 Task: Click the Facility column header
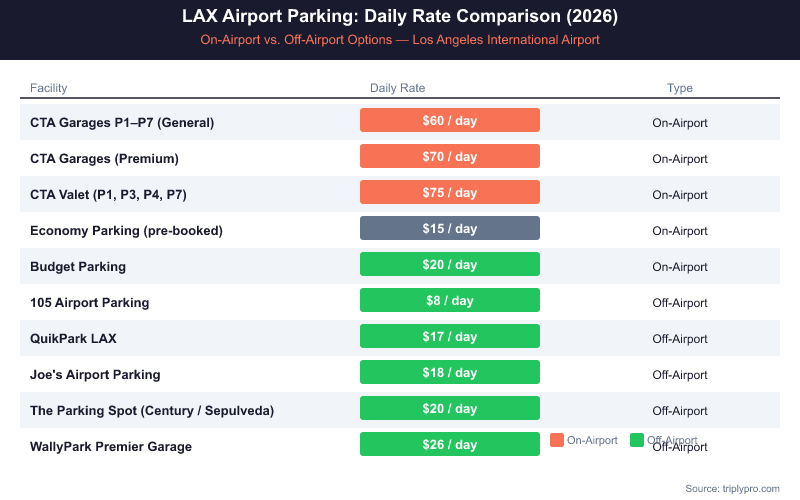tap(49, 88)
